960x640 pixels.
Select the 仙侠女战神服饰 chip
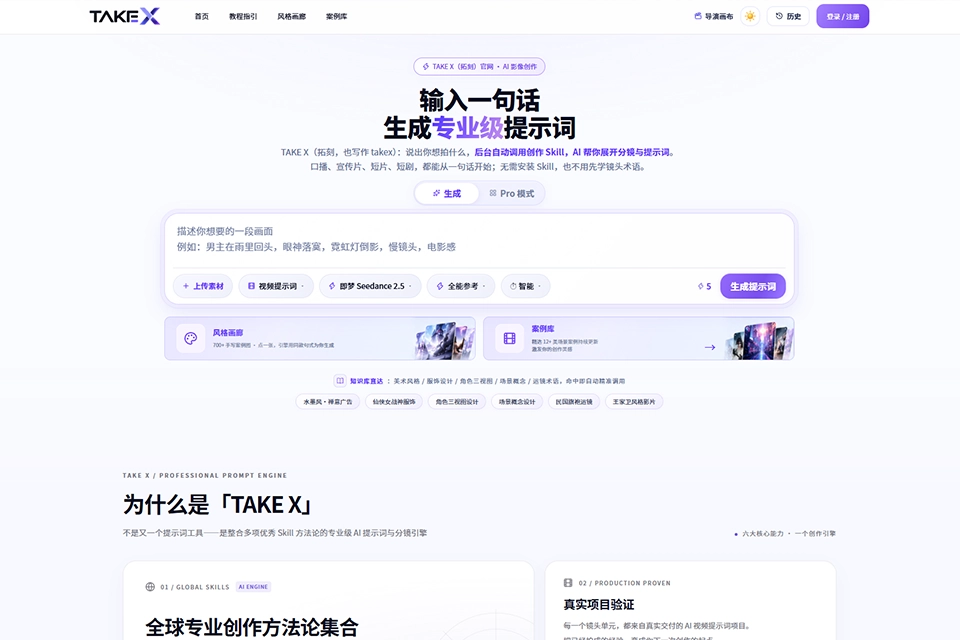point(394,402)
